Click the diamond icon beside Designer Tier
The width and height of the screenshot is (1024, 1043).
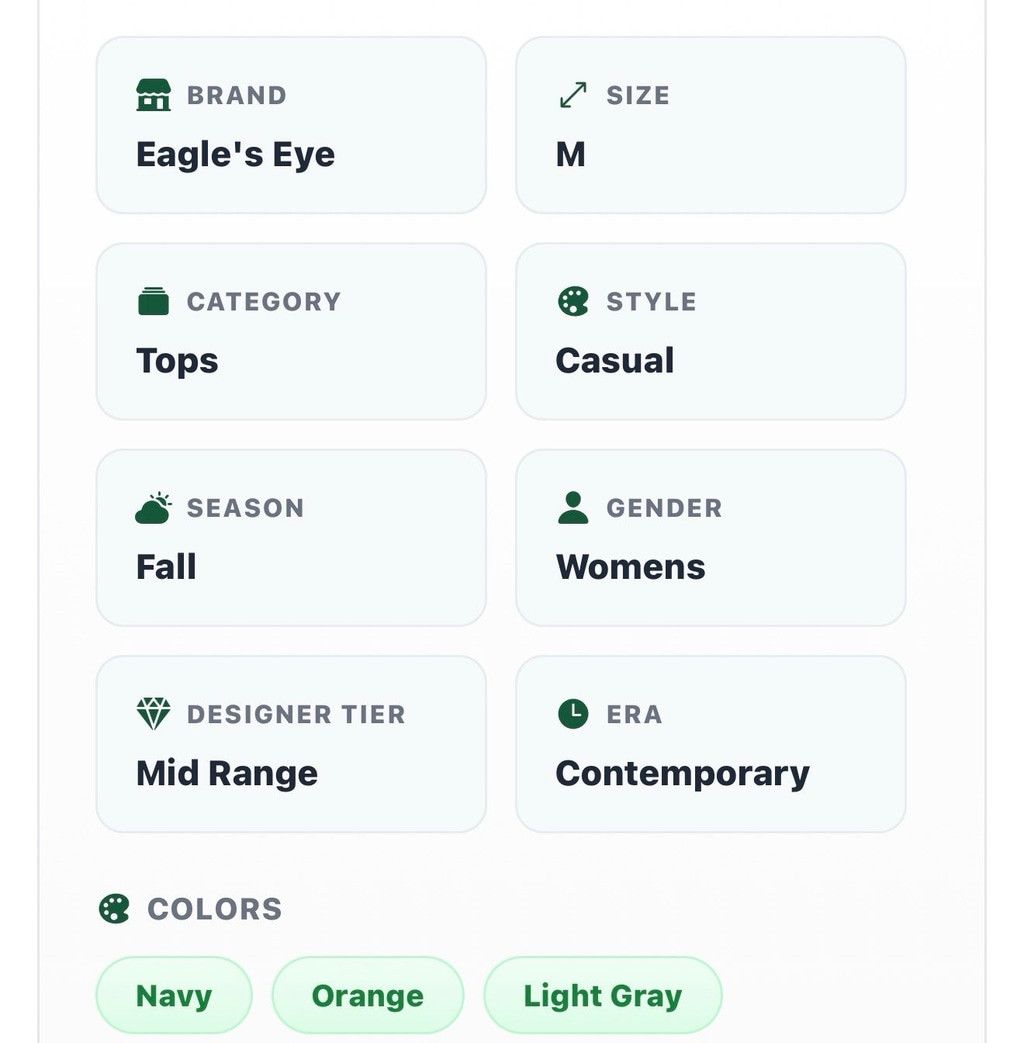[153, 714]
